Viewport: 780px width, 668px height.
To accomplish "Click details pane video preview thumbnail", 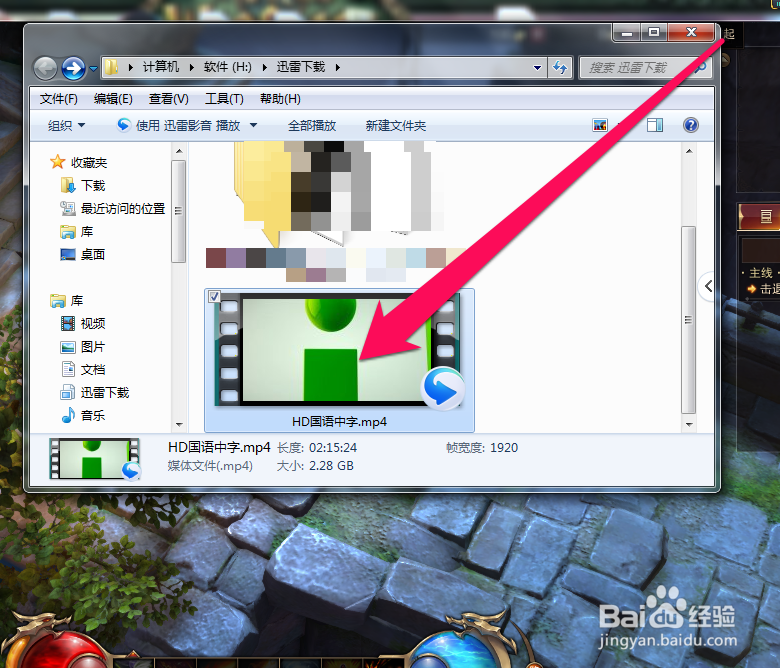I will point(95,459).
